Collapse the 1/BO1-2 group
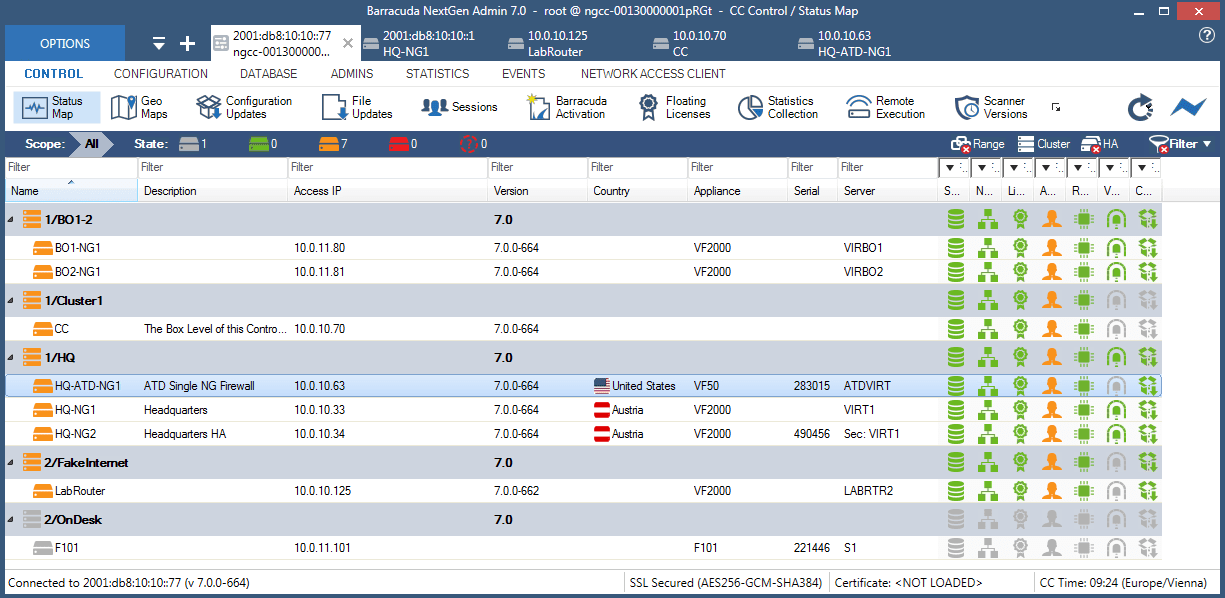 coord(11,218)
